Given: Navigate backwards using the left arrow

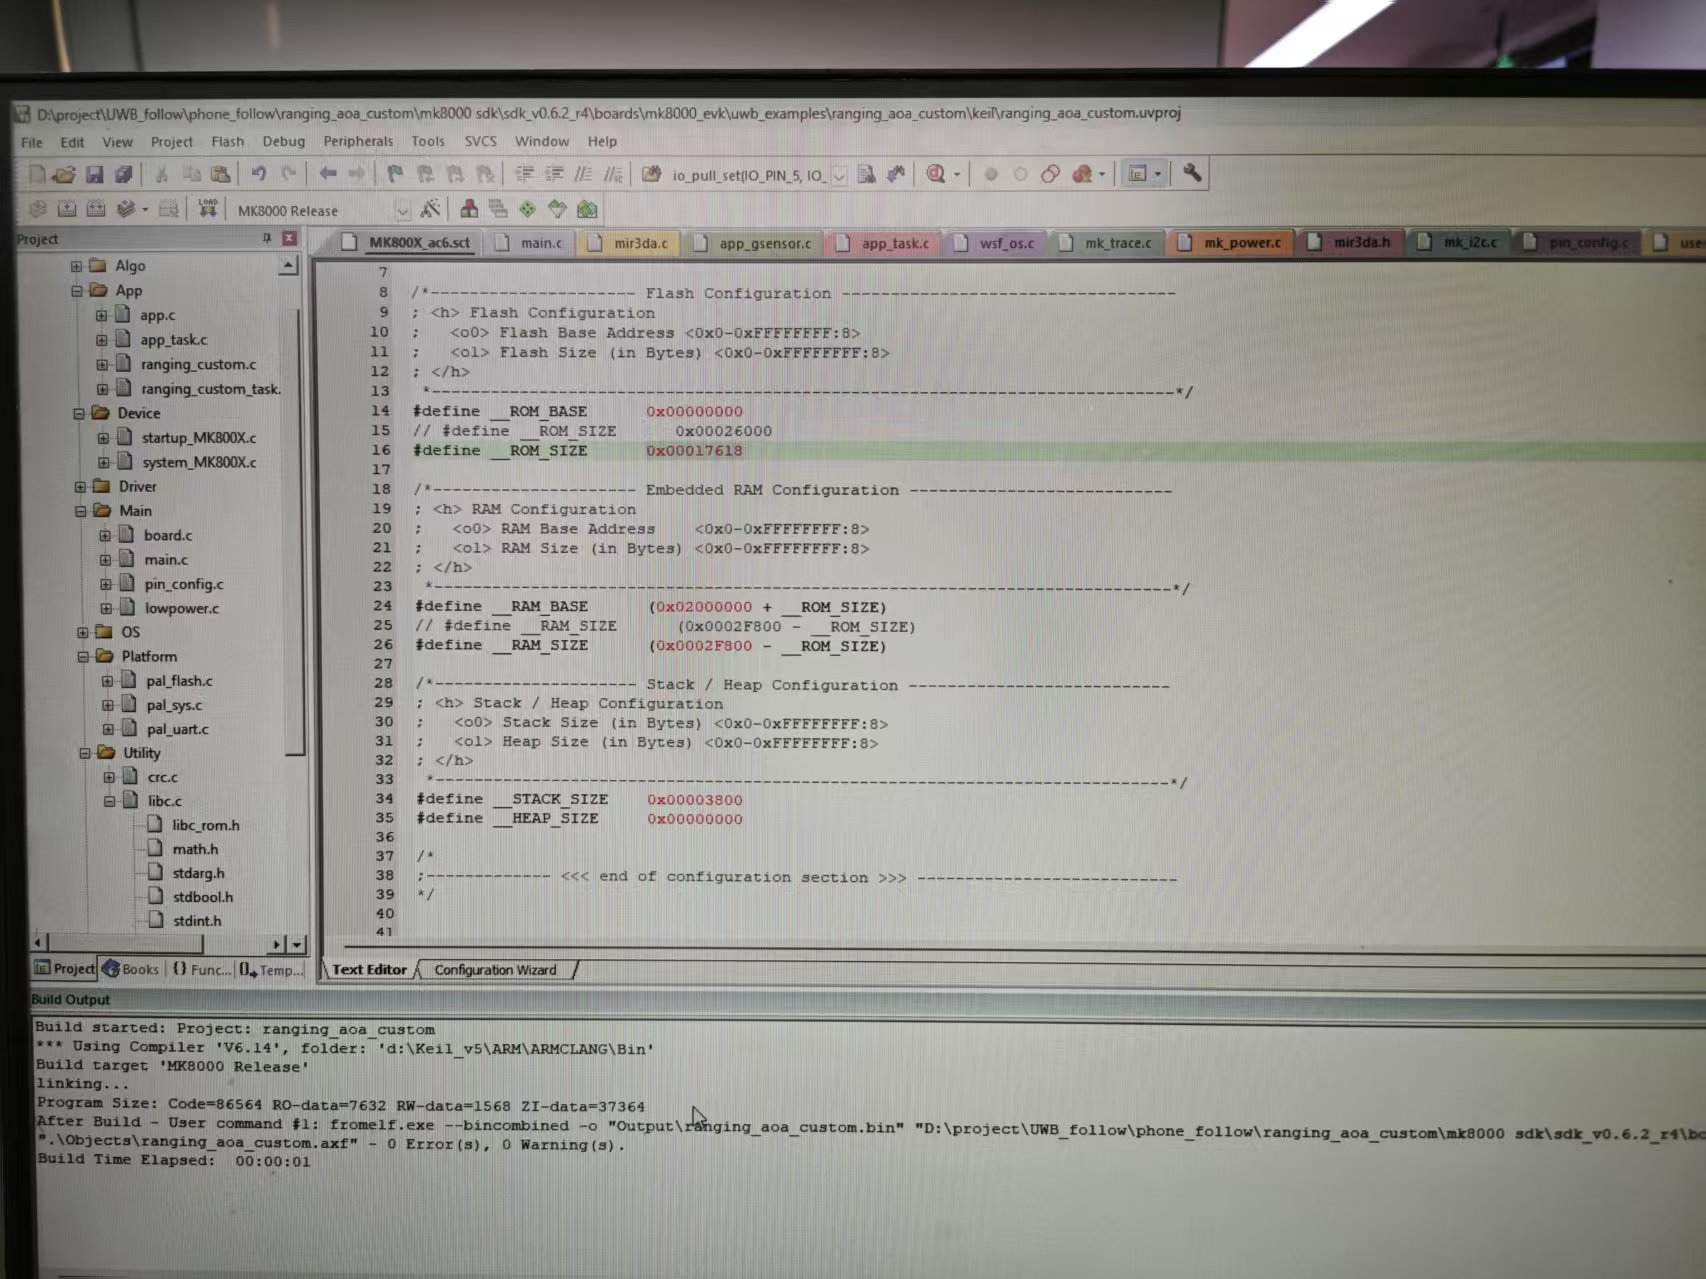Looking at the screenshot, I should coord(327,174).
